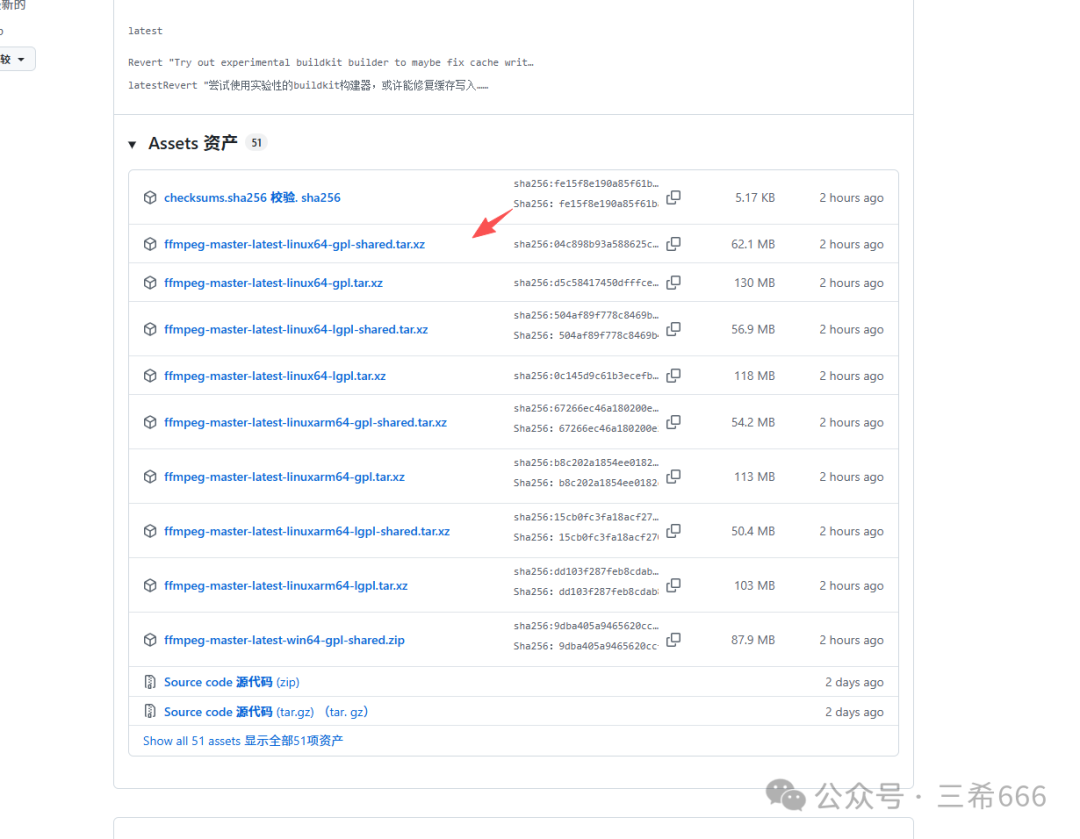Screen dimensions: 1080x839
Task: Click size text 54.2 MB
Action: [753, 422]
